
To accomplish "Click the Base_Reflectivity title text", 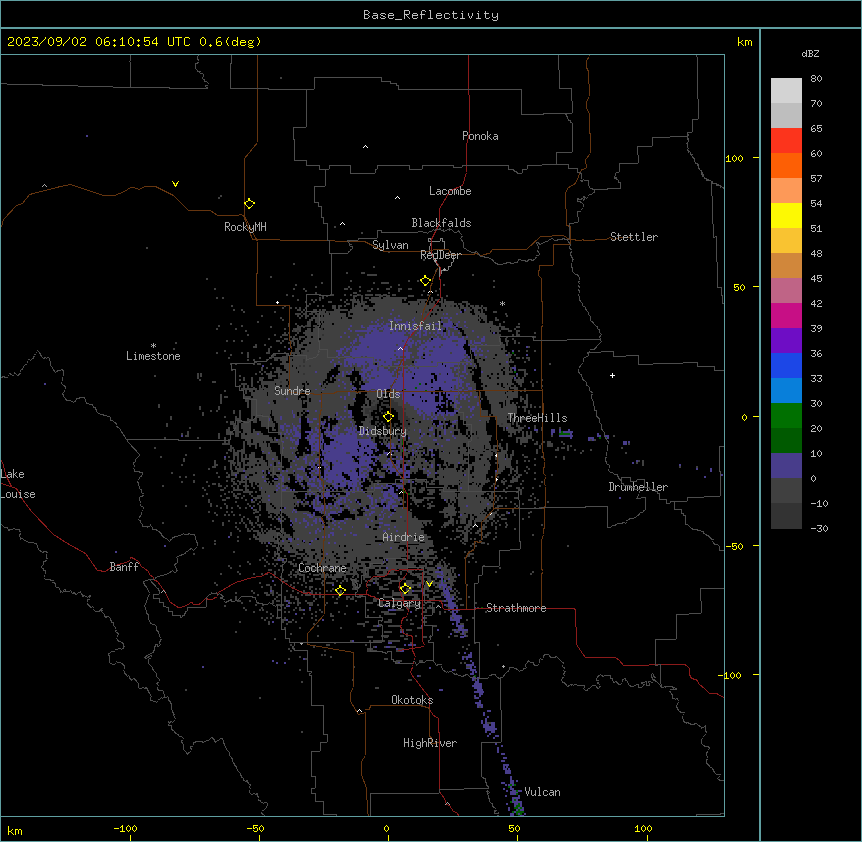I will point(431,15).
